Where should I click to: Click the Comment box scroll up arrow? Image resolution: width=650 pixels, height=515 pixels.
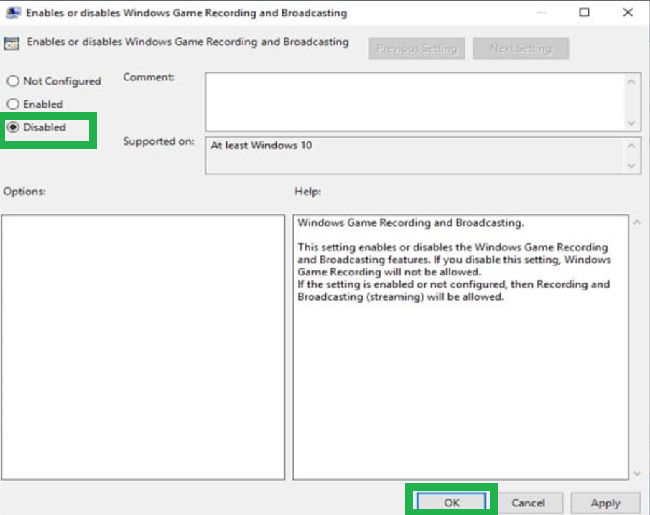pyautogui.click(x=631, y=82)
